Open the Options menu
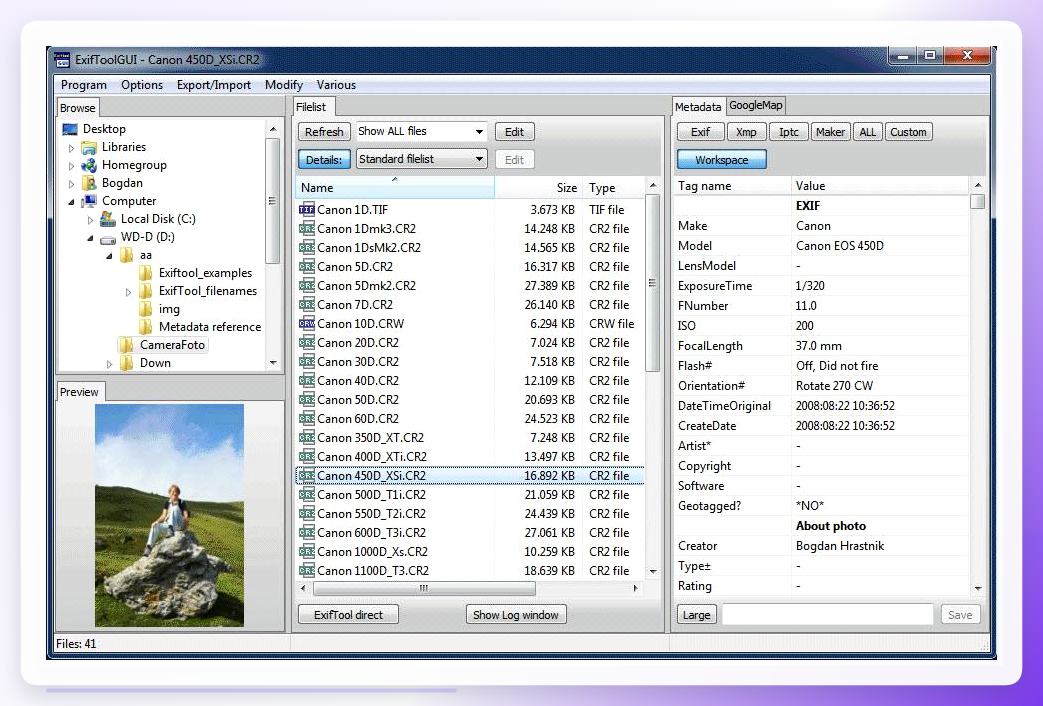This screenshot has height=706, width=1043. click(x=142, y=85)
